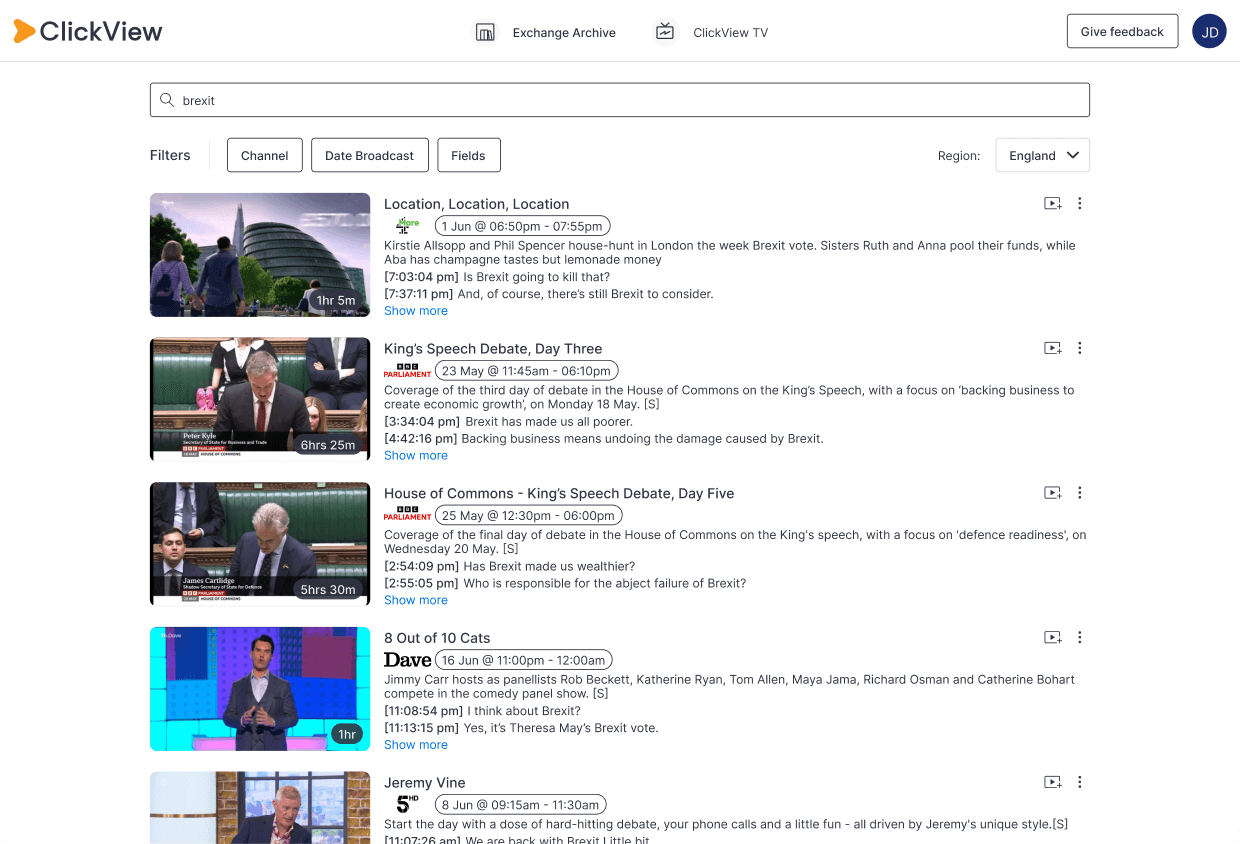
Task: Jump to timestamp 11:08:54 pm transcript line
Action: pos(482,711)
